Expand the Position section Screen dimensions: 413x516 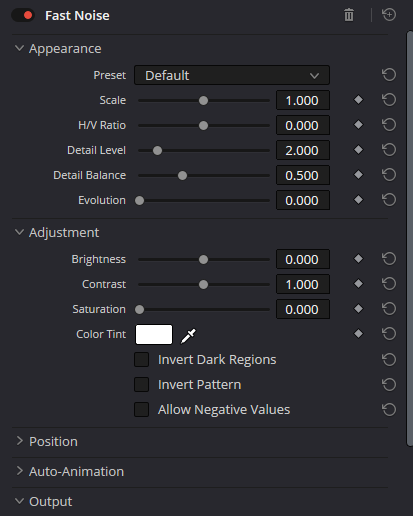19,441
